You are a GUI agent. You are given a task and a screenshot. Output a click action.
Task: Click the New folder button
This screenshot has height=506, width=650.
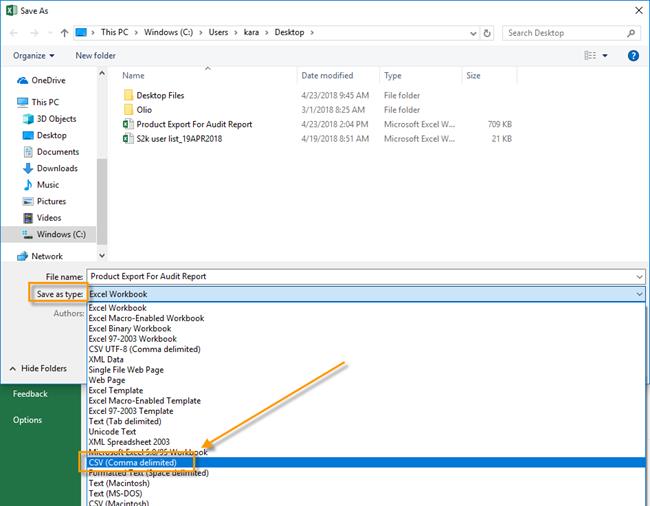(96, 56)
